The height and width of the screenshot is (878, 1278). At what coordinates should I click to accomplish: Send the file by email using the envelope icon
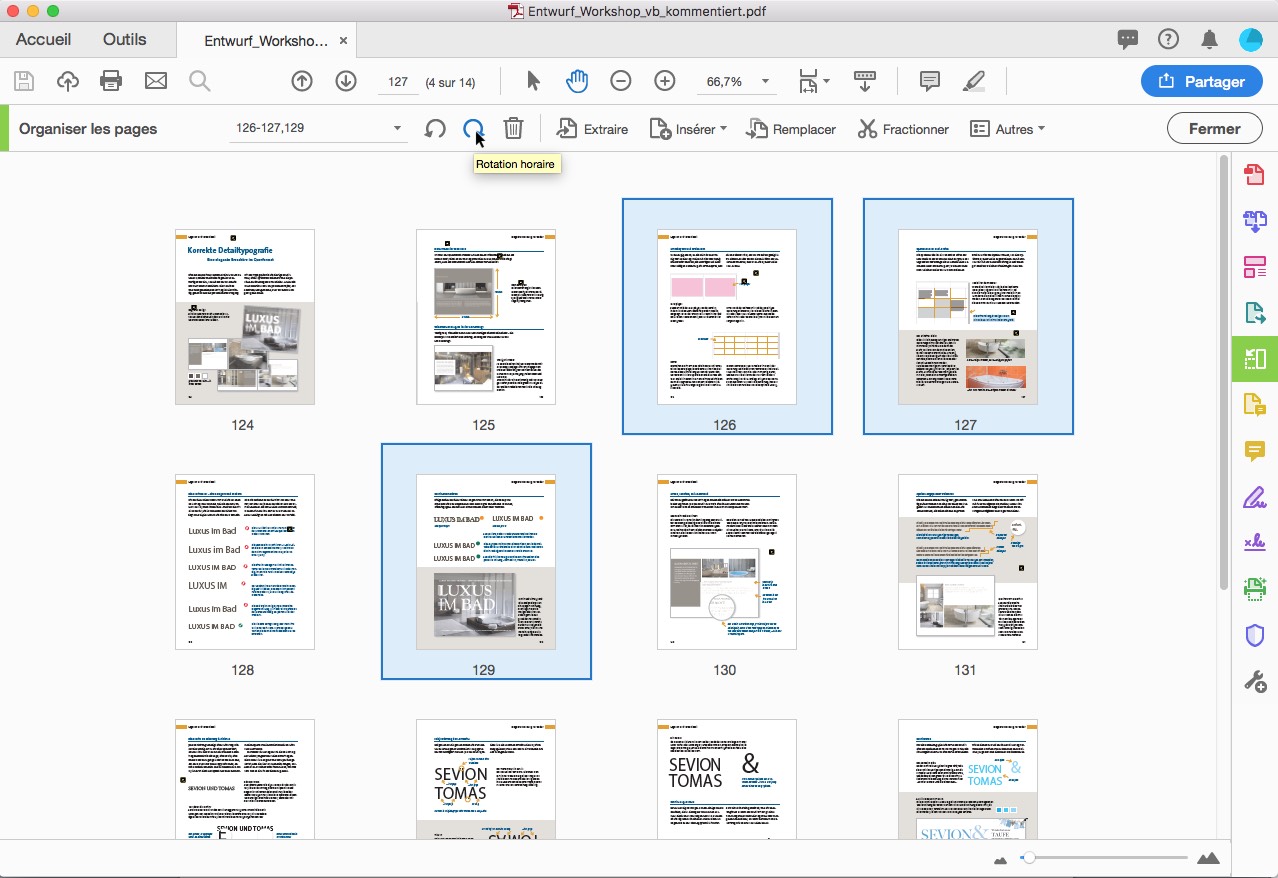[156, 82]
